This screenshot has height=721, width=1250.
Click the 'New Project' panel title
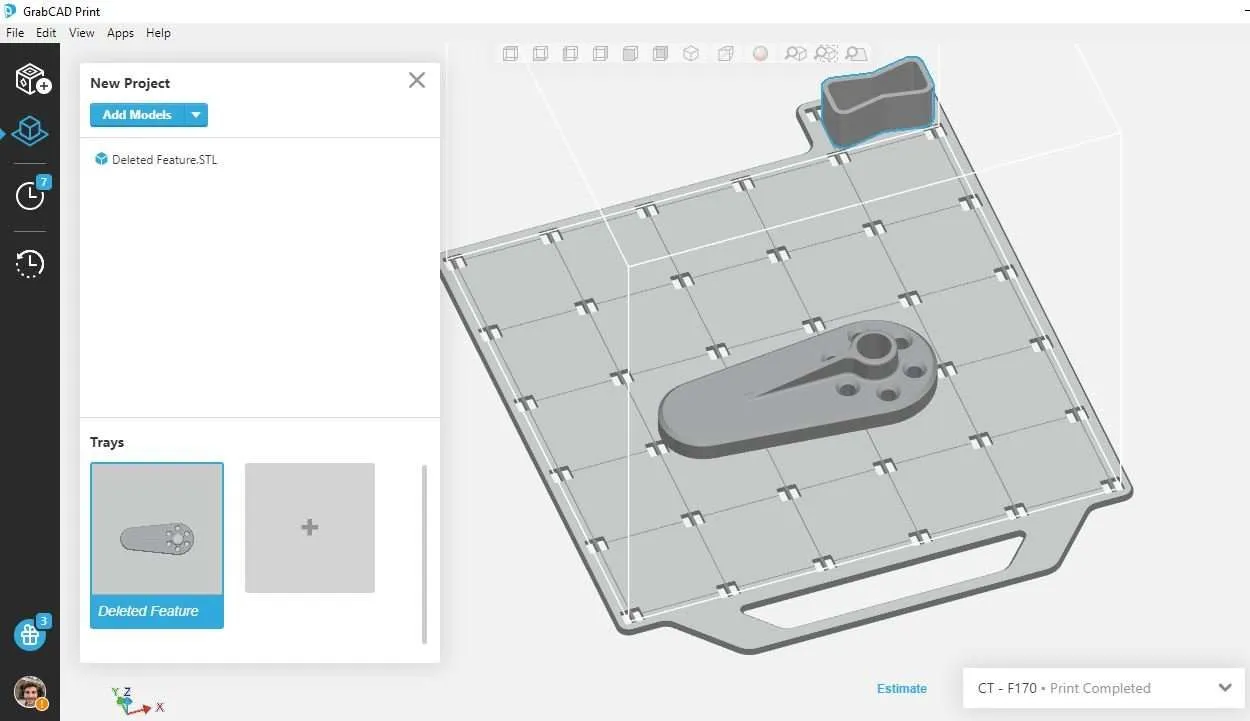[130, 83]
